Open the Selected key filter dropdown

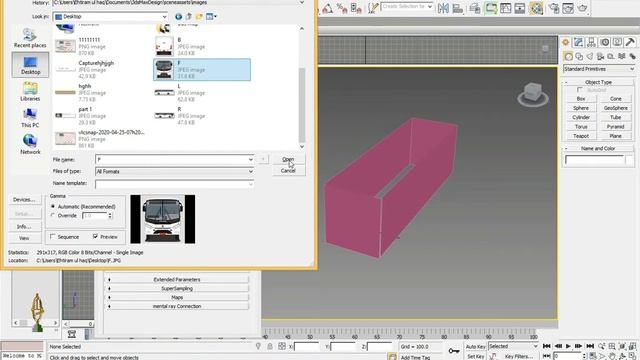pyautogui.click(x=513, y=346)
